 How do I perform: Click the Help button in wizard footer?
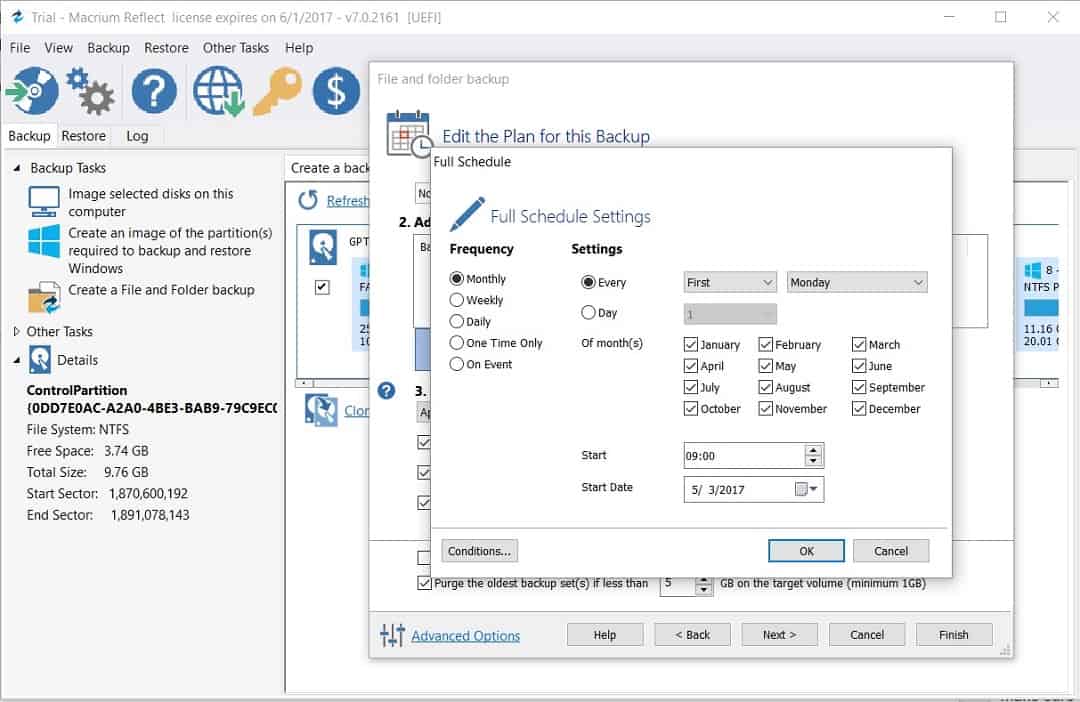(605, 634)
